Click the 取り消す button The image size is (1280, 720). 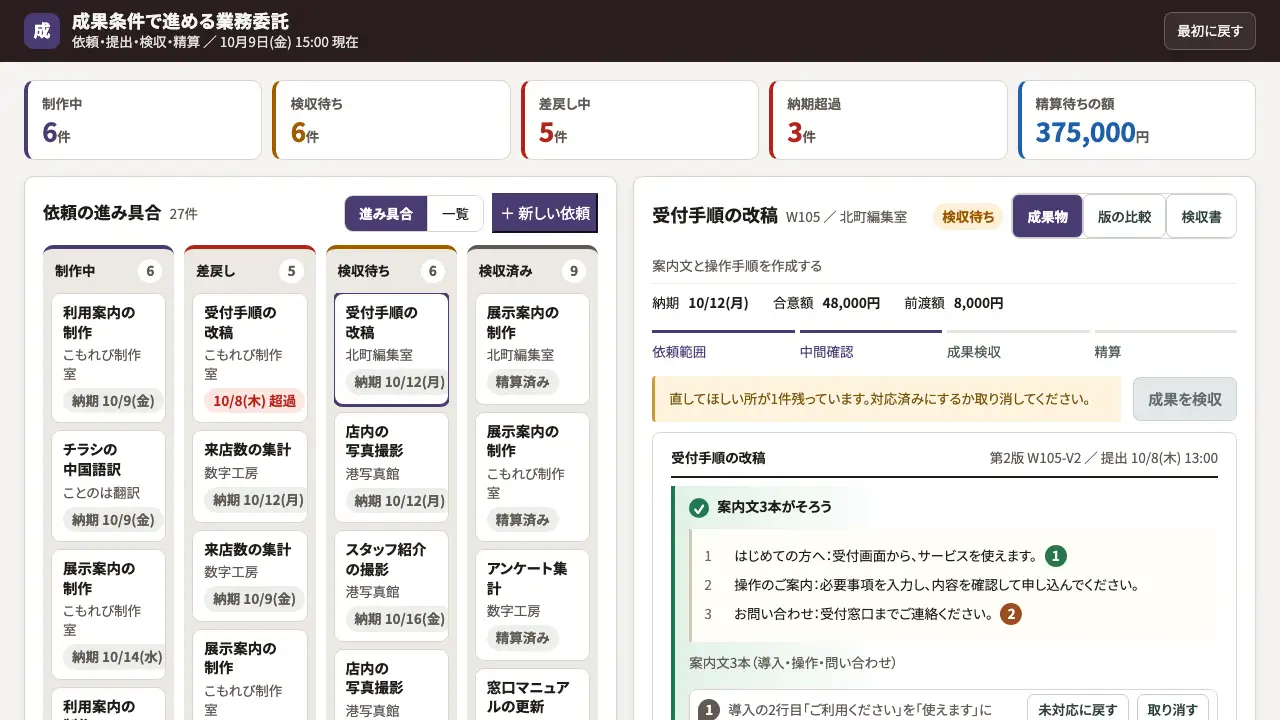[1172, 710]
